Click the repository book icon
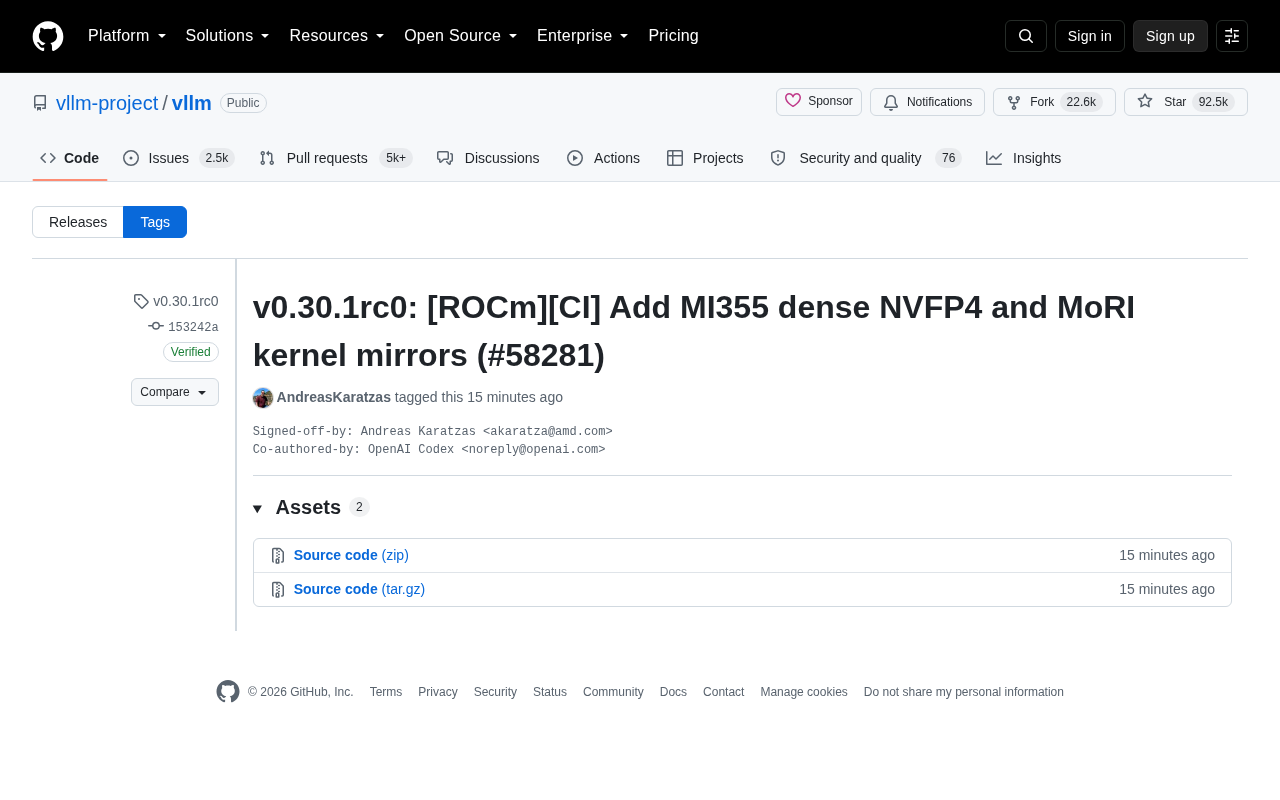 [x=40, y=103]
